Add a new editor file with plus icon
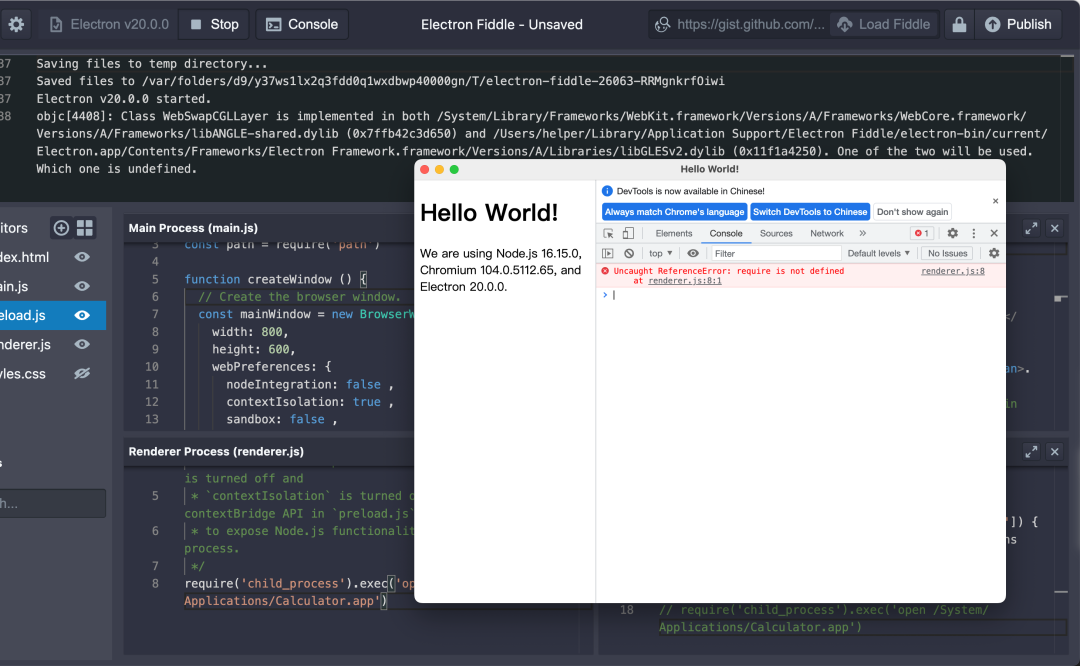1080x666 pixels. (x=61, y=227)
